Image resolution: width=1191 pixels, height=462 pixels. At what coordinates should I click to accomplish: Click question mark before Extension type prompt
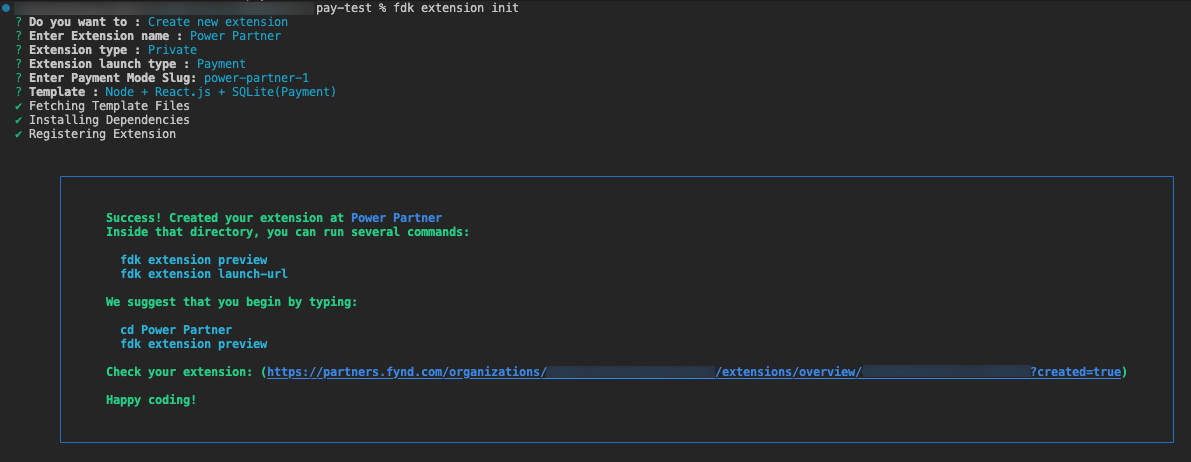[x=19, y=50]
